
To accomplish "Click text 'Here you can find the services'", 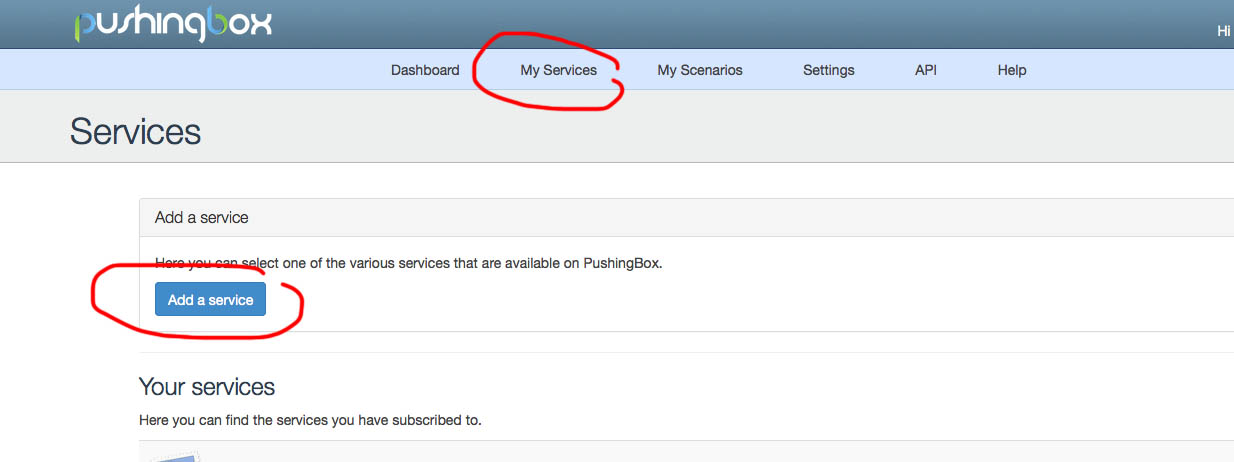I will 237,420.
